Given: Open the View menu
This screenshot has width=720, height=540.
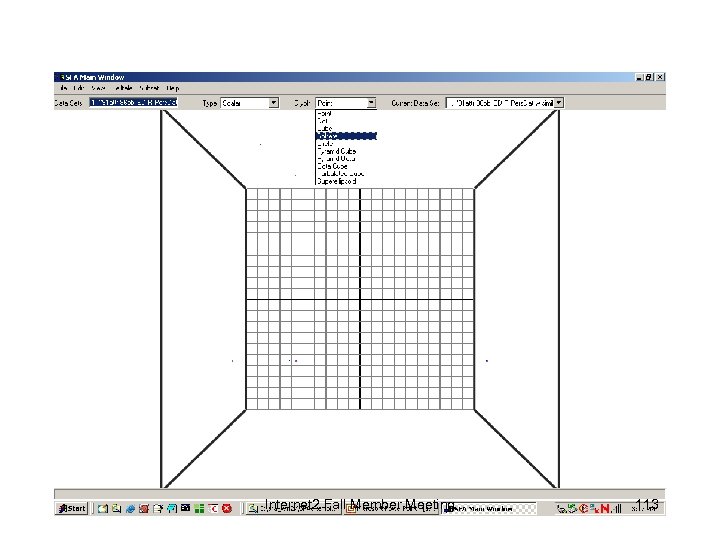Looking at the screenshot, I should (x=98, y=88).
